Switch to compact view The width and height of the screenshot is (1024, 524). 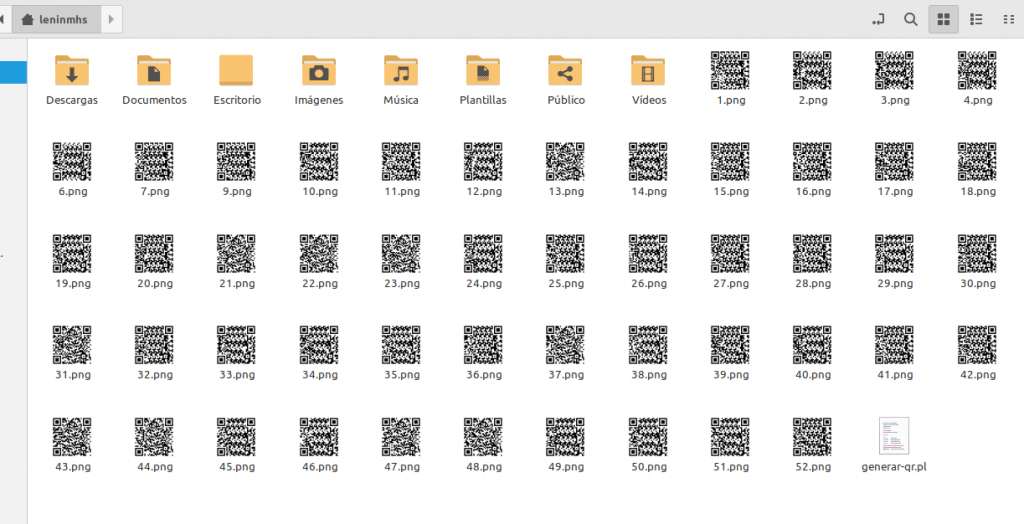pyautogui.click(x=1008, y=20)
